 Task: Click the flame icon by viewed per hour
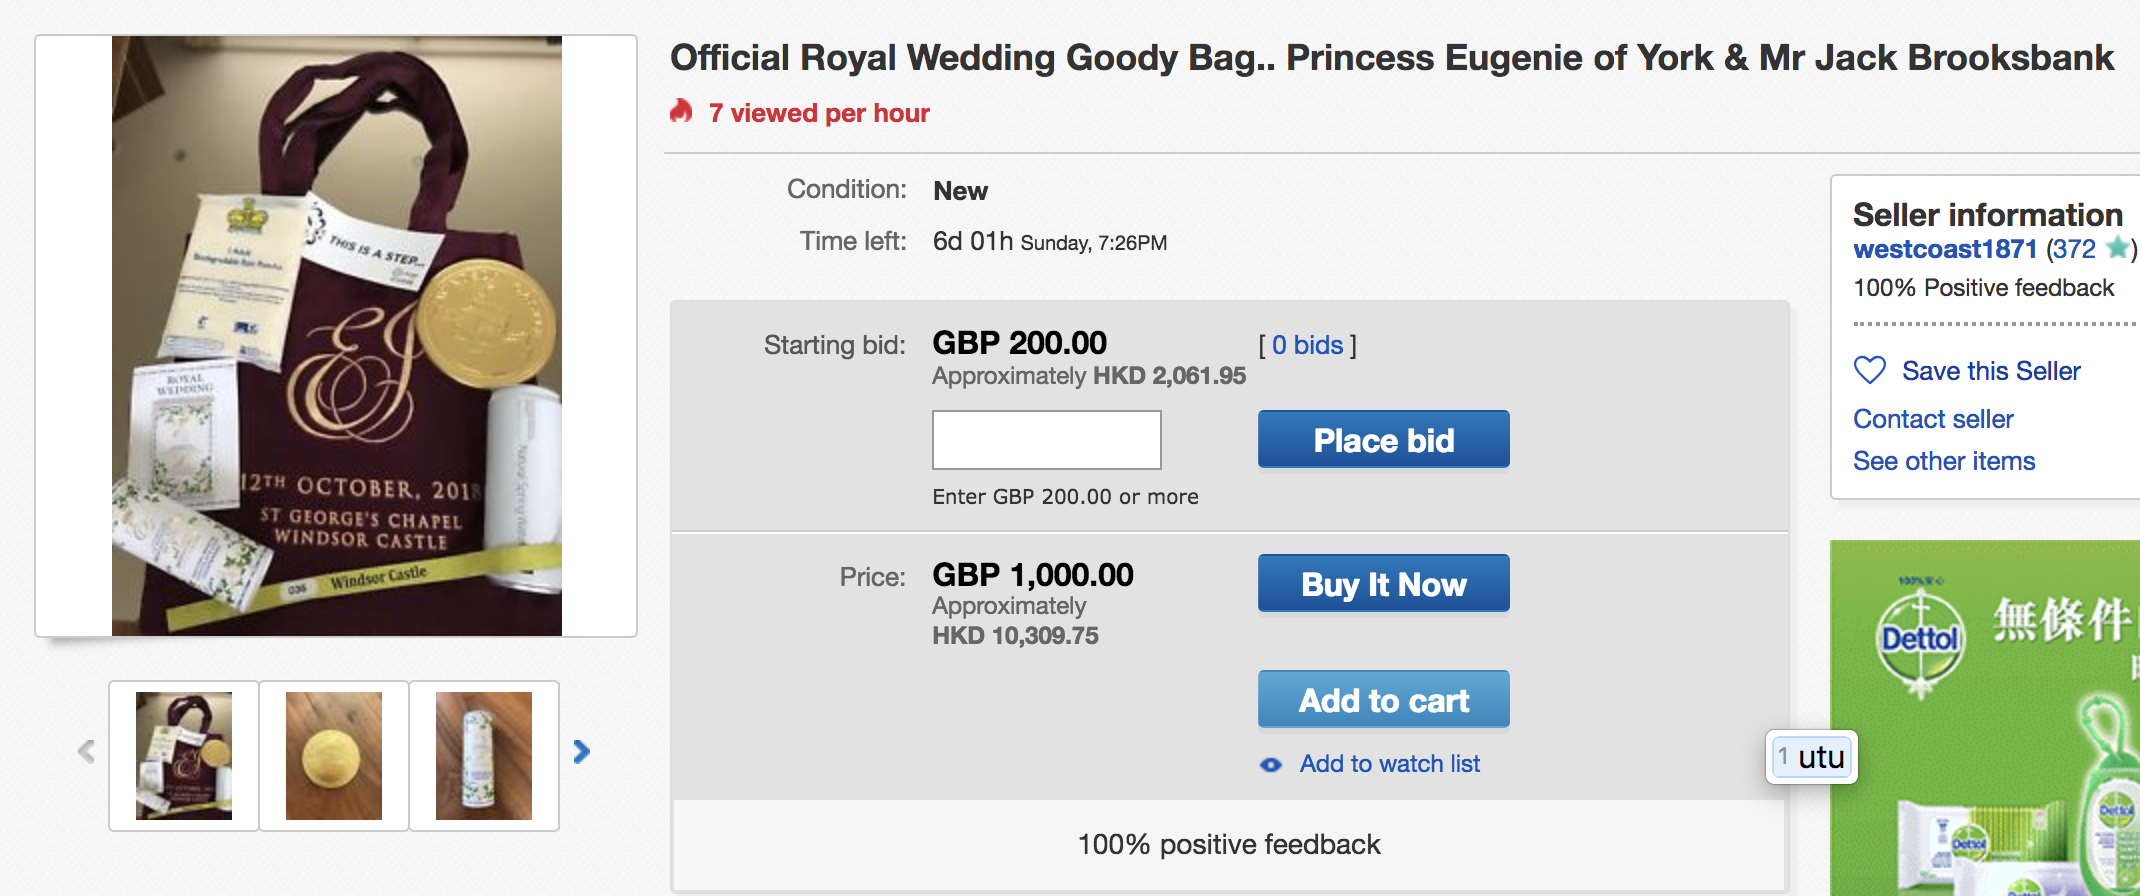tap(682, 111)
